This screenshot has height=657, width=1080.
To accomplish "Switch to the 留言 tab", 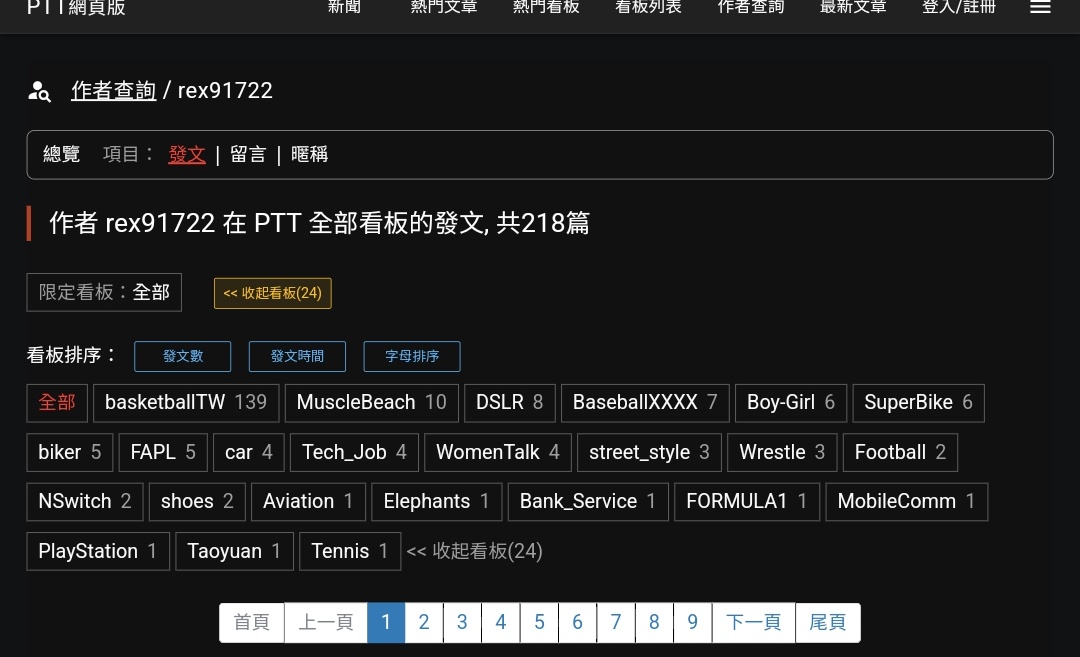I will tap(248, 154).
